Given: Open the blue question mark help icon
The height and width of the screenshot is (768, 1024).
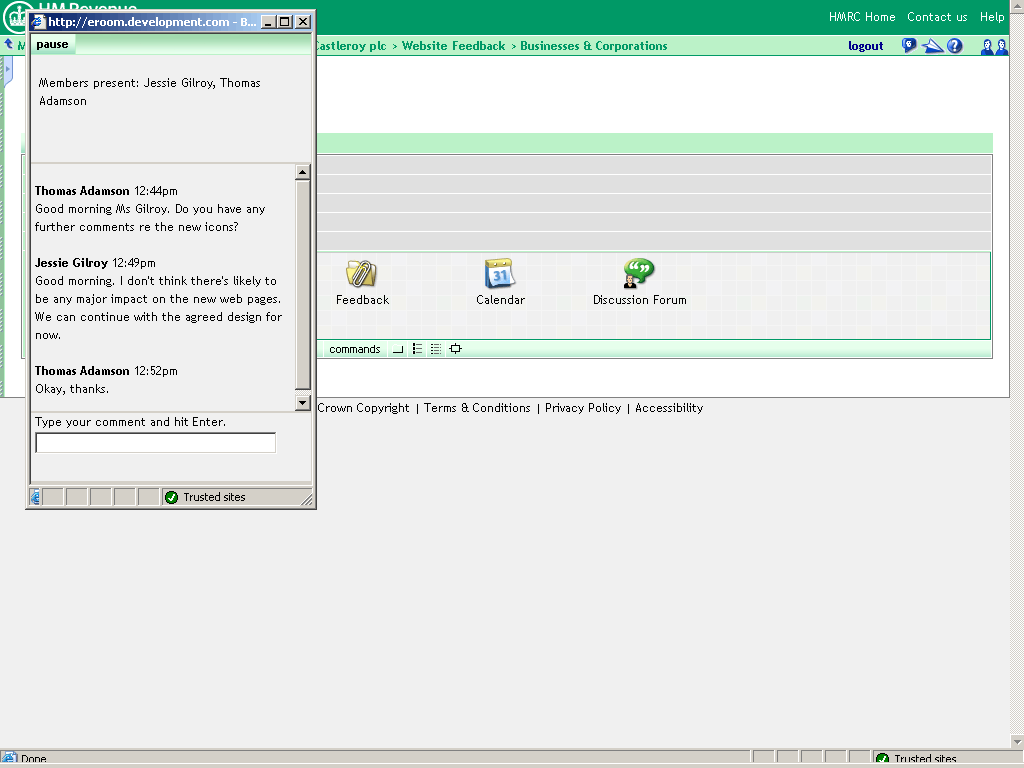Looking at the screenshot, I should [x=955, y=46].
